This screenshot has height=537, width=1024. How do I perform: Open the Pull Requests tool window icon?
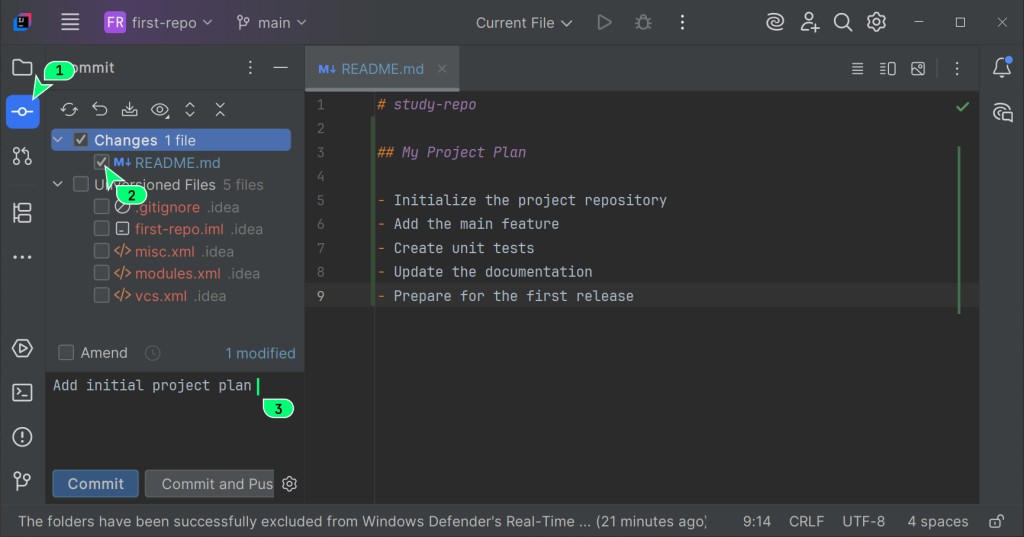click(x=22, y=156)
